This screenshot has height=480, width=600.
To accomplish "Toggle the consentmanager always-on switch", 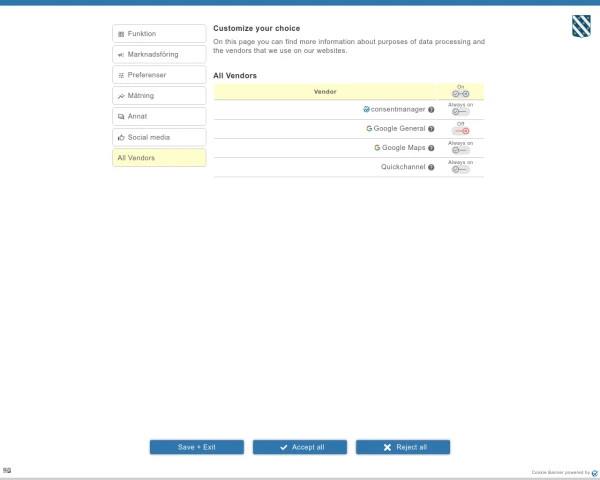I will (x=460, y=112).
